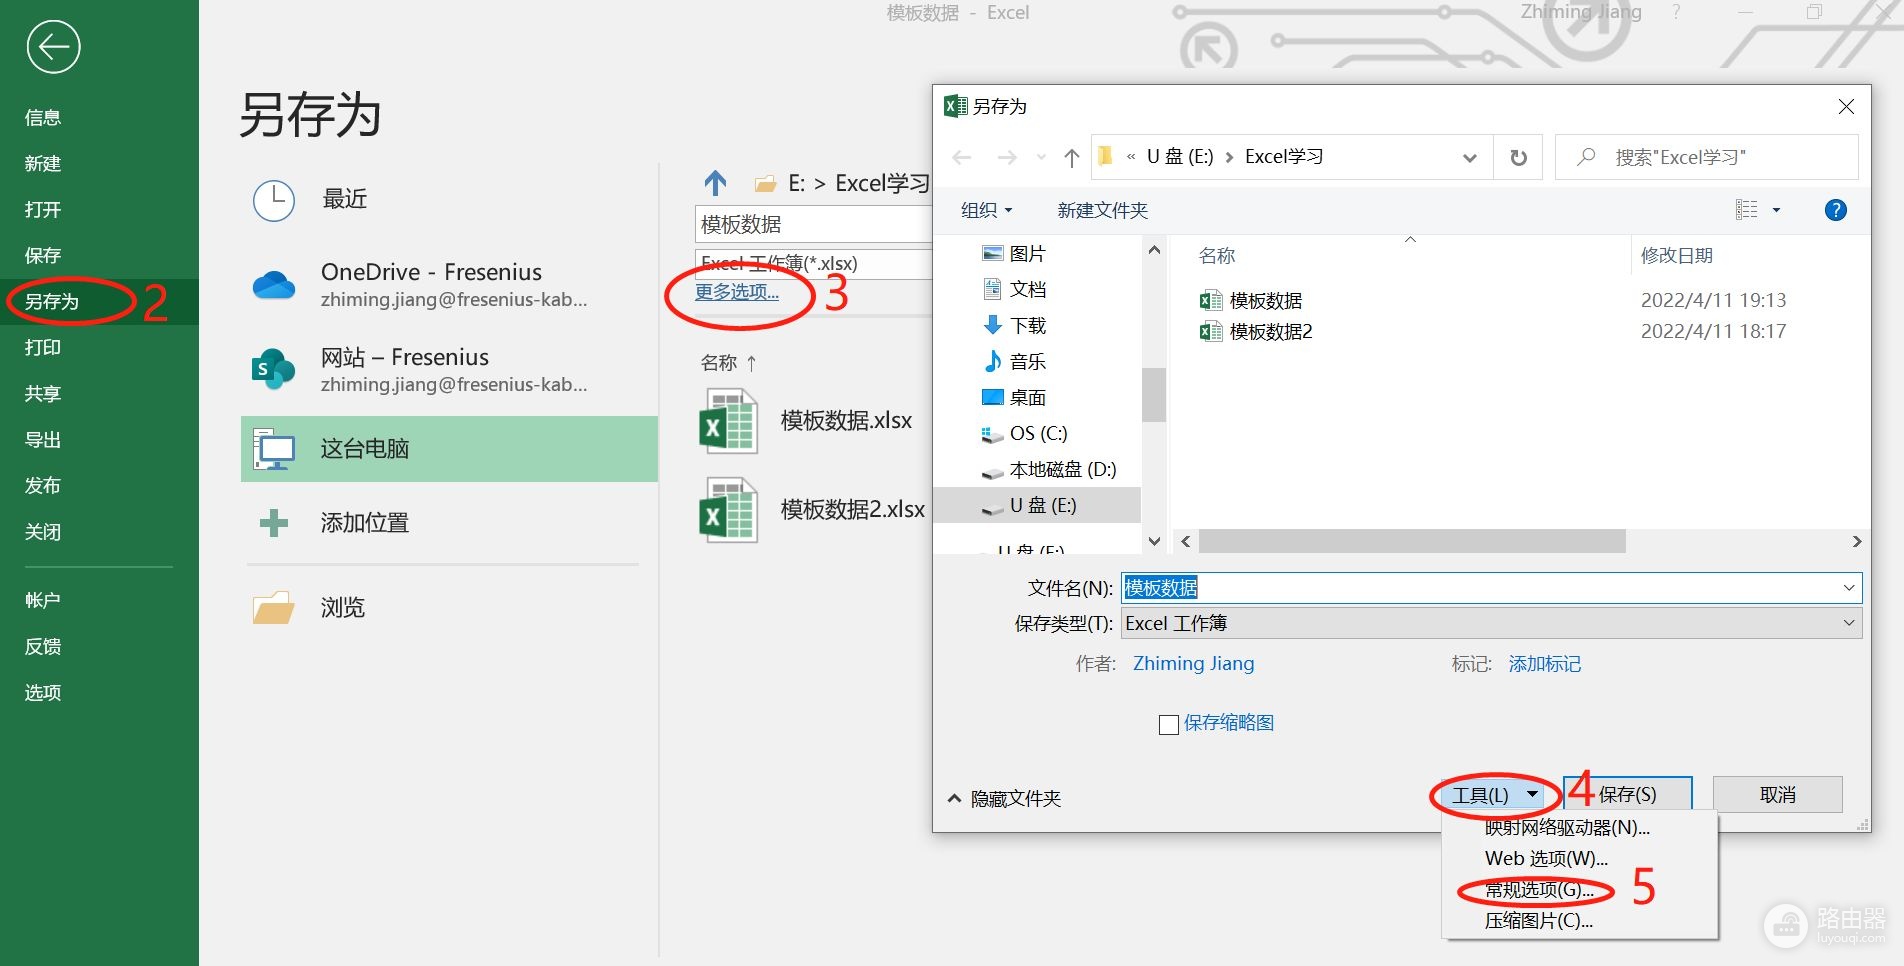
Task: Select OneDrive - Fresenius location
Action: pyautogui.click(x=449, y=285)
